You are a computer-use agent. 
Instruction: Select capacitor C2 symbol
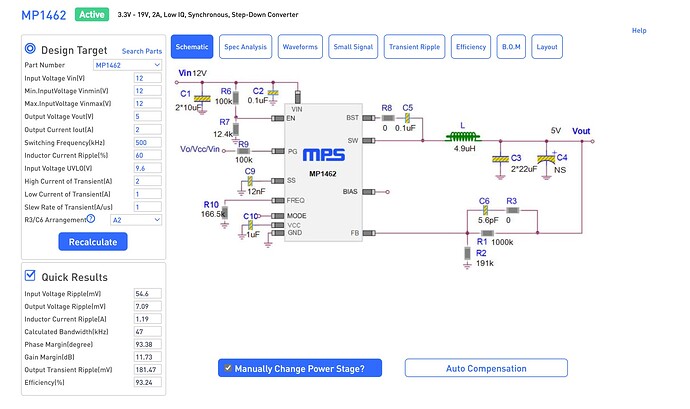point(273,92)
